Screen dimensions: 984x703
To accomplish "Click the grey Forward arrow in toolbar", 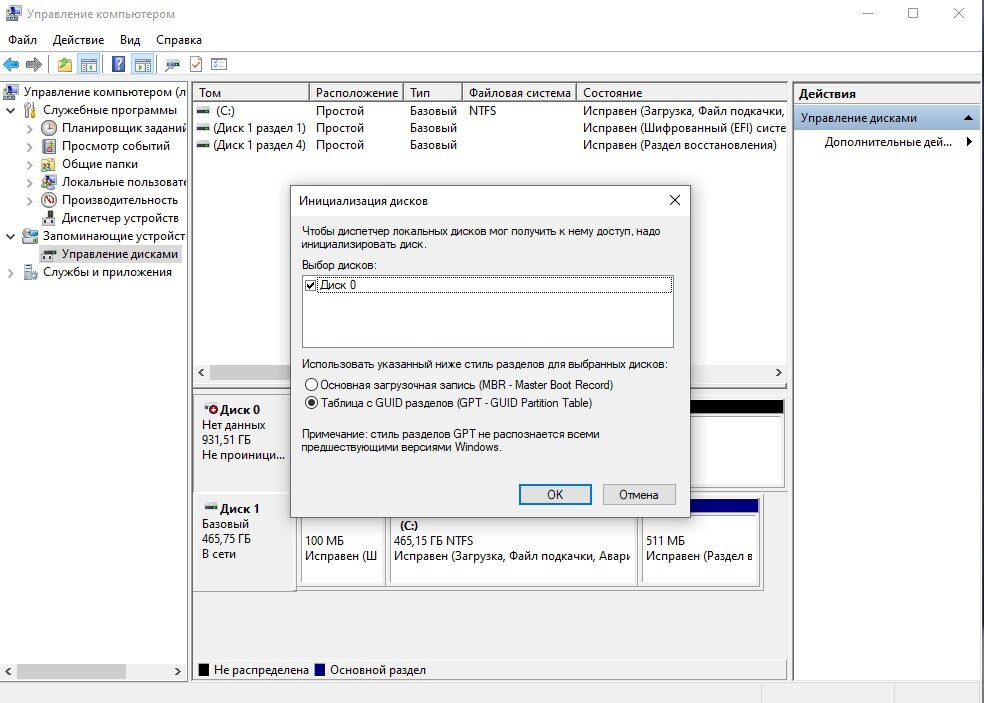I will (x=34, y=64).
